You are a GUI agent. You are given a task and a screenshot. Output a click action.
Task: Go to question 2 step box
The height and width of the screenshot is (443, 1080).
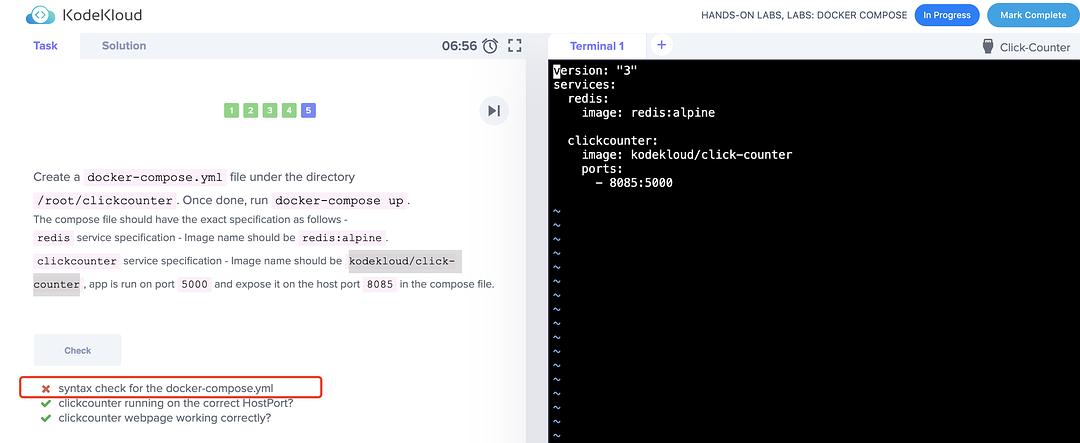(x=250, y=111)
